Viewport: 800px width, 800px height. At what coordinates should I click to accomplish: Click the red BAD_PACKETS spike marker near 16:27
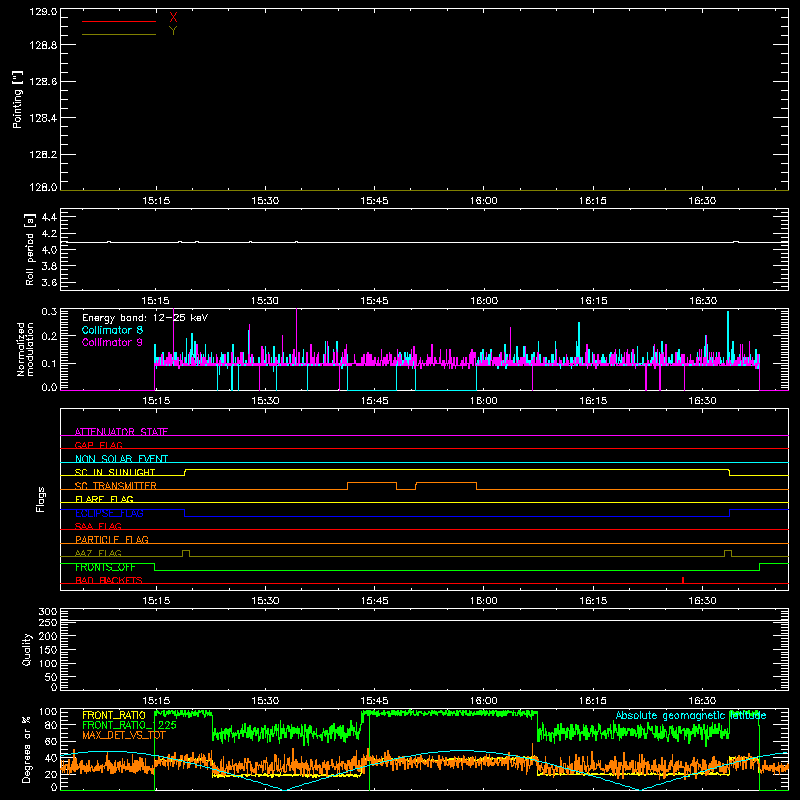(683, 580)
